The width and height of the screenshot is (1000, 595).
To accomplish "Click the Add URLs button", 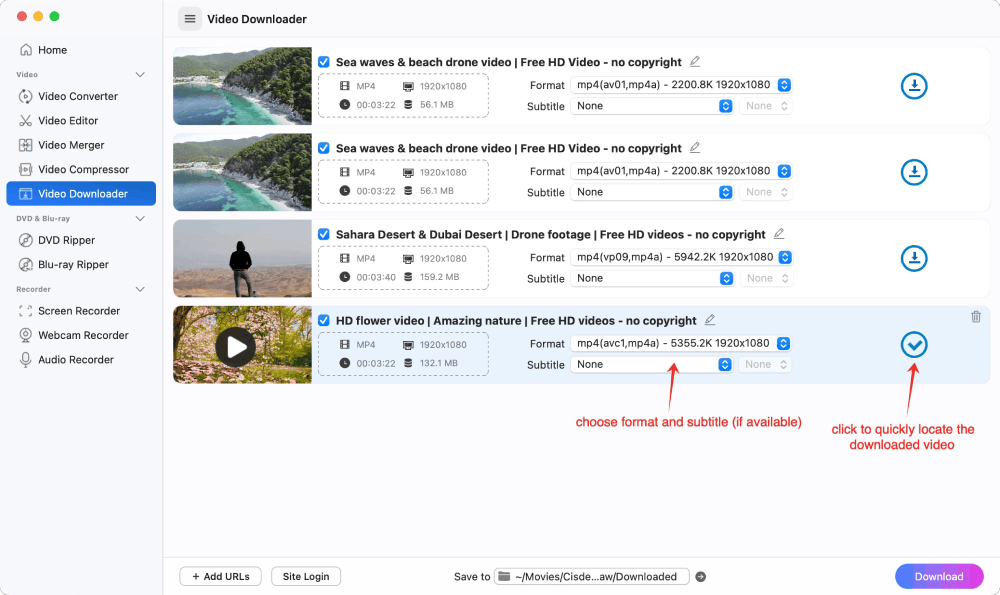I will click(221, 577).
